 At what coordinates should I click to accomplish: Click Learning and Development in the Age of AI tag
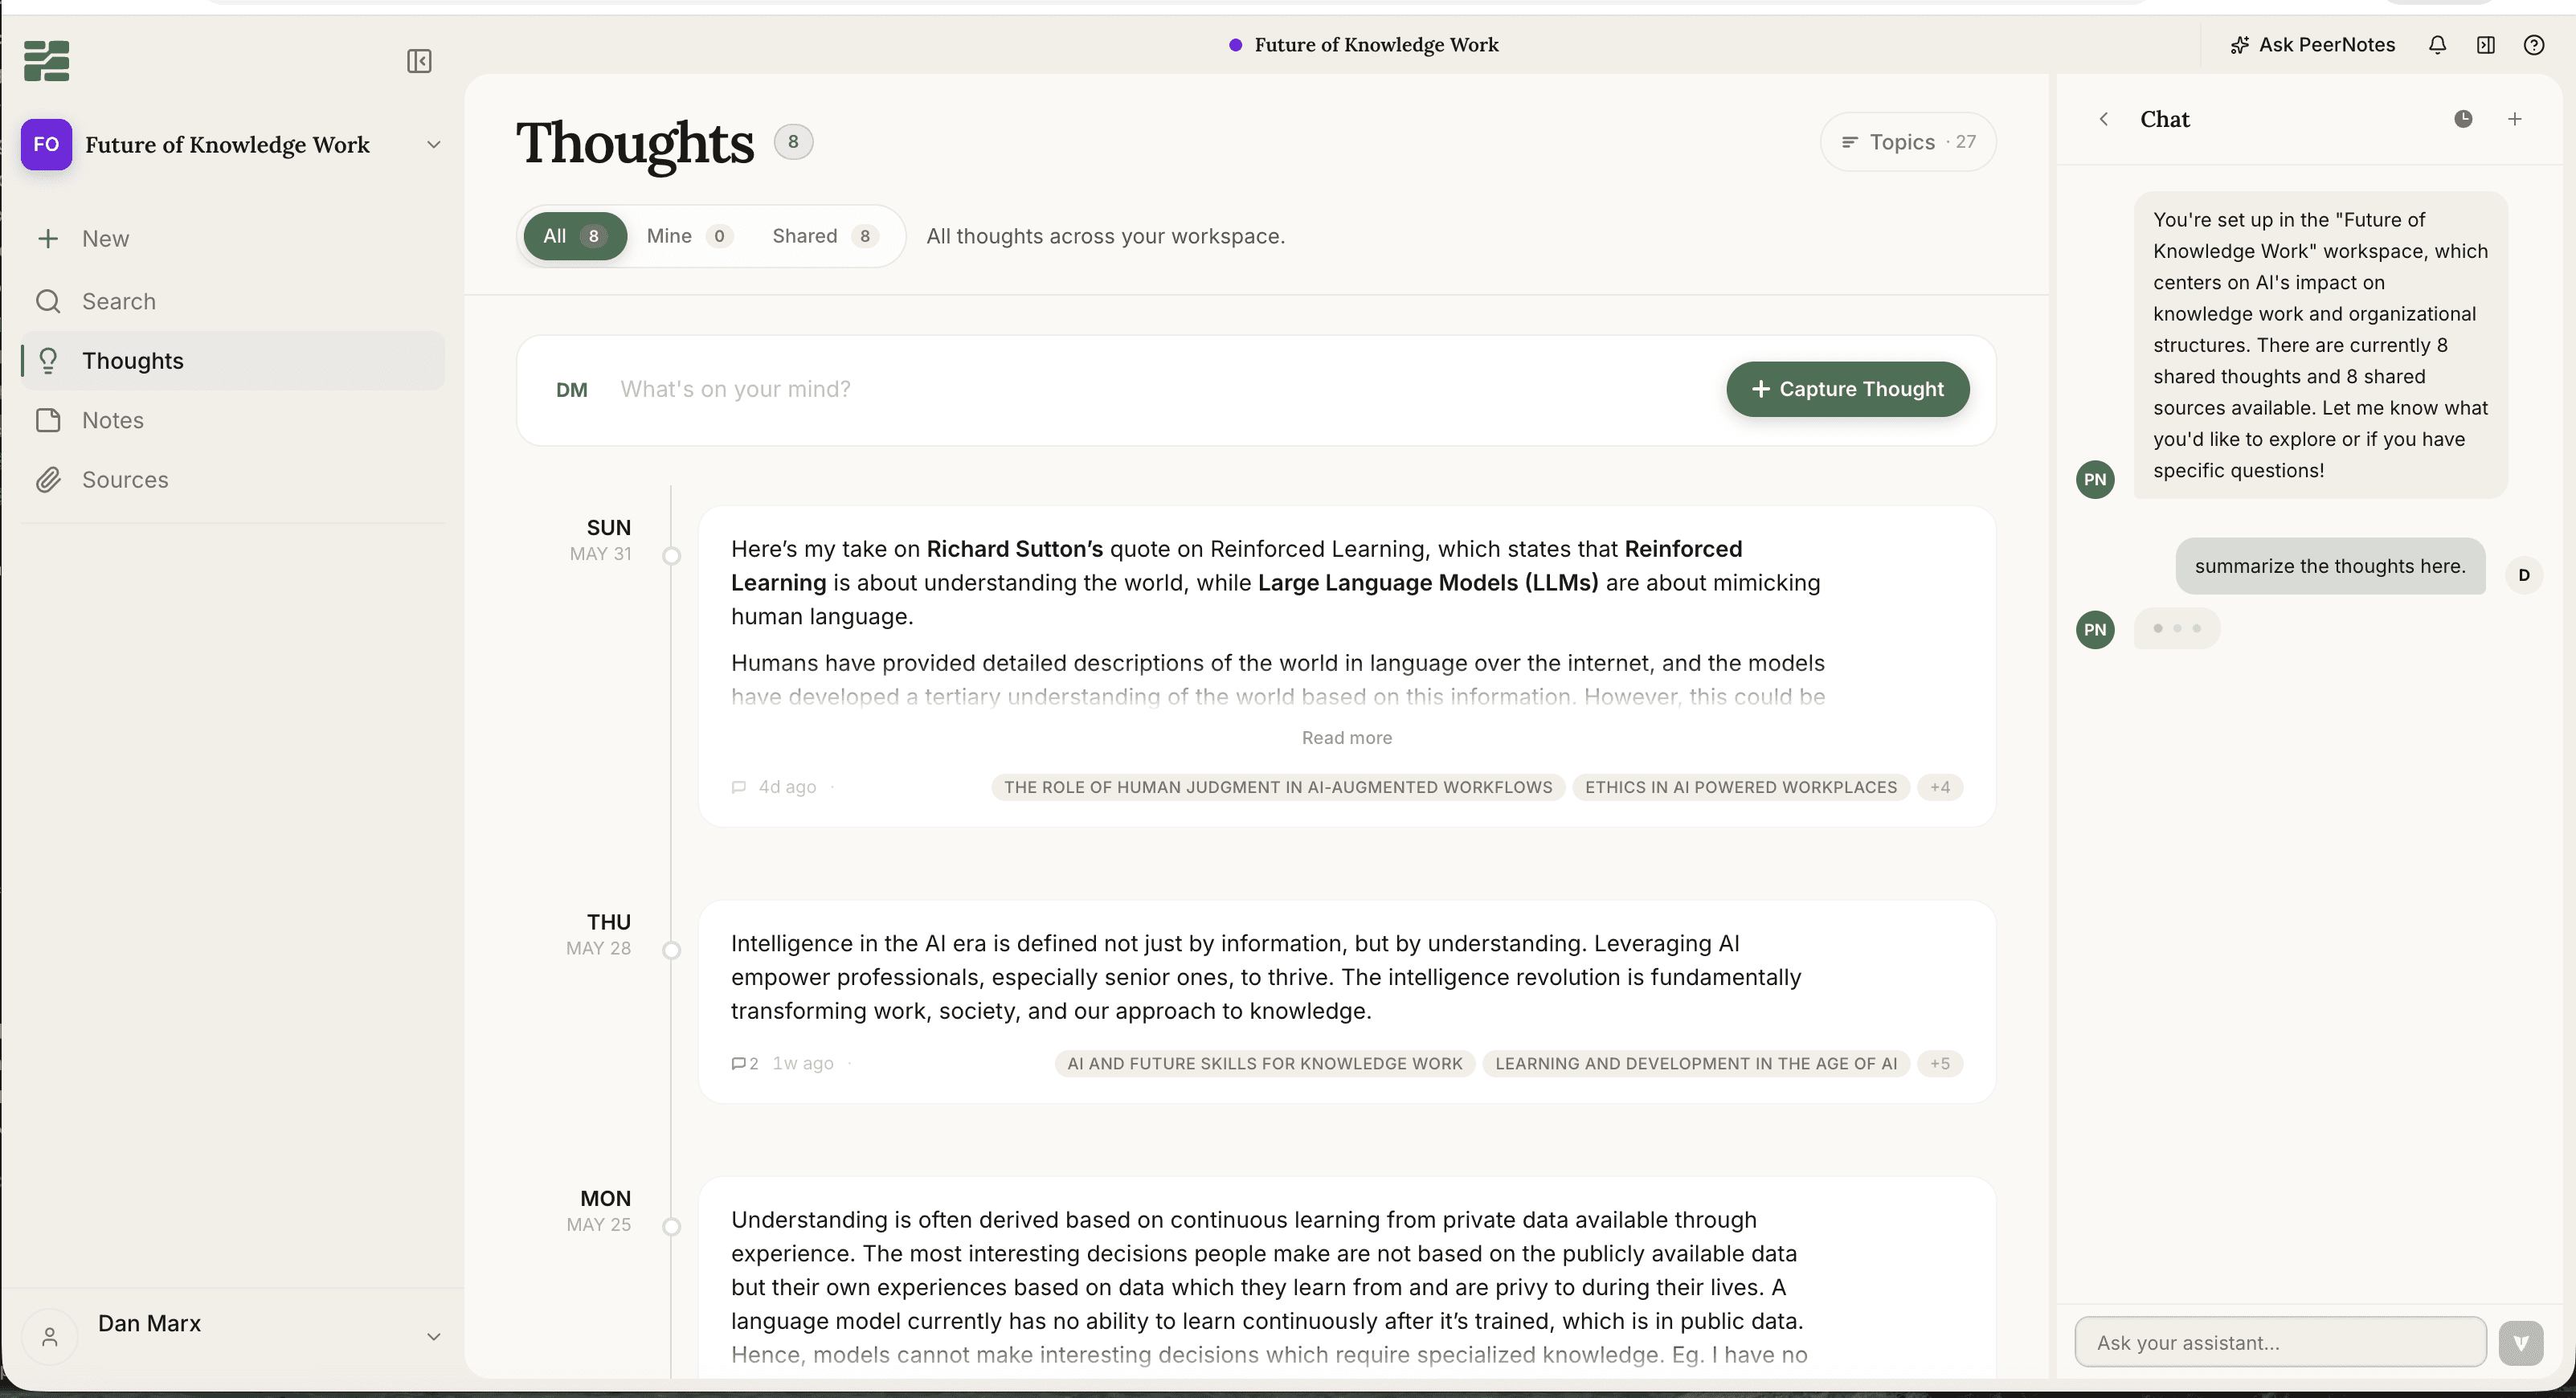(x=1696, y=1063)
